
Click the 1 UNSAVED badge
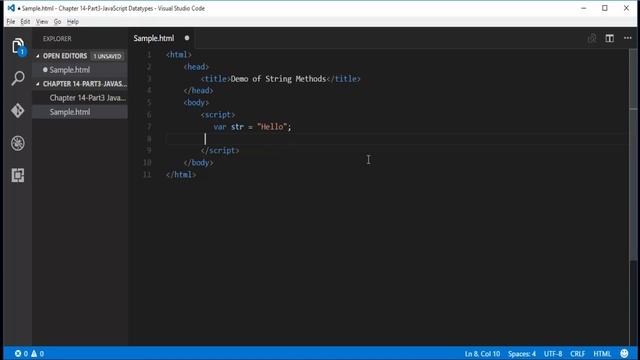107,56
